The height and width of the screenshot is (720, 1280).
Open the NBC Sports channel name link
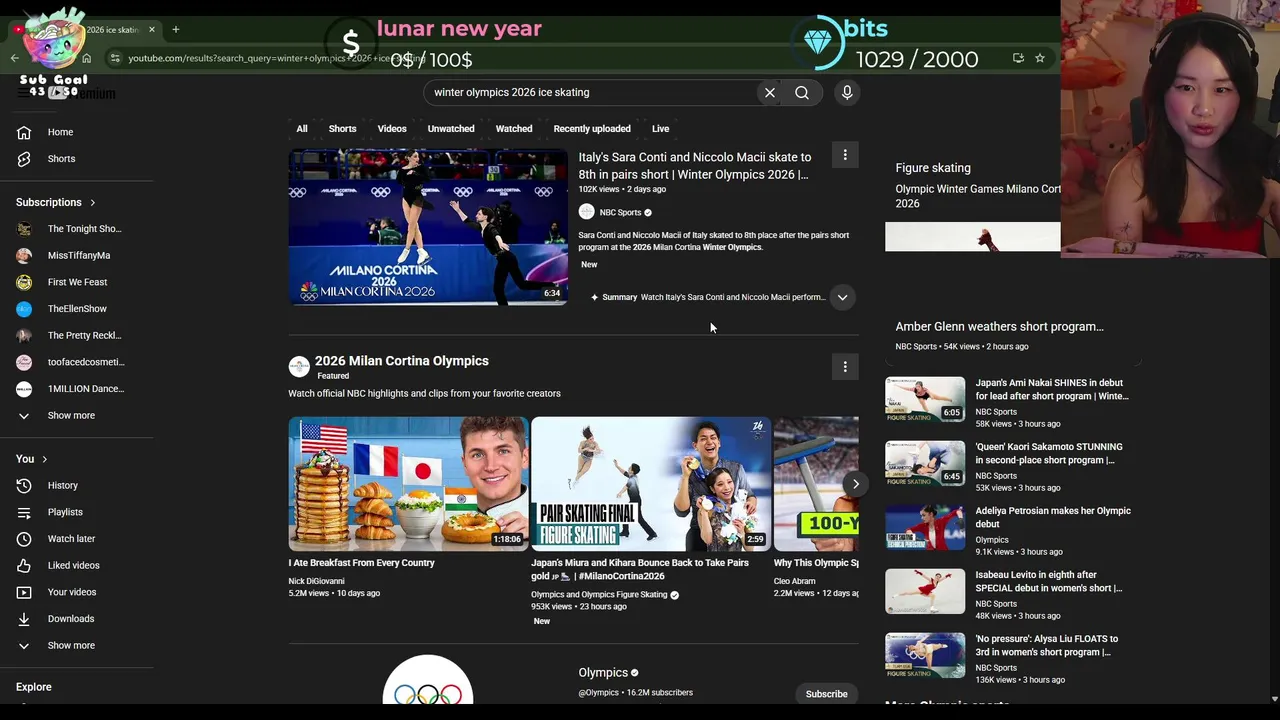click(x=620, y=212)
